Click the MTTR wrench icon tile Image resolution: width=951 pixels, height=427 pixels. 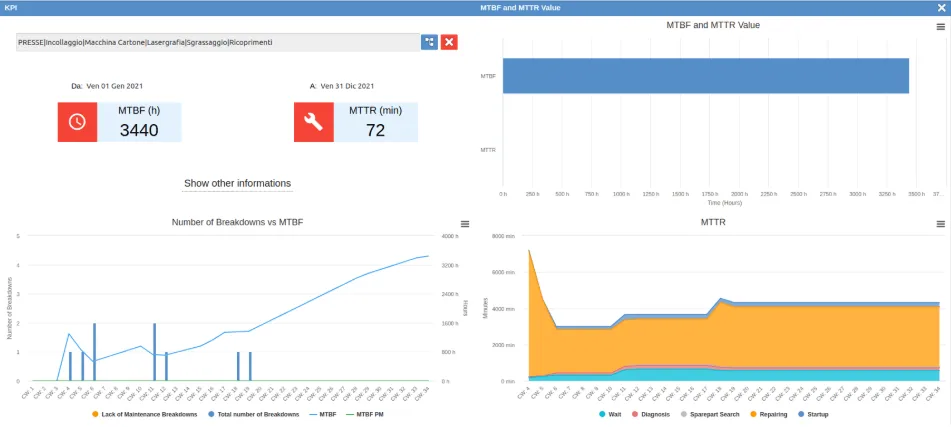pos(313,122)
